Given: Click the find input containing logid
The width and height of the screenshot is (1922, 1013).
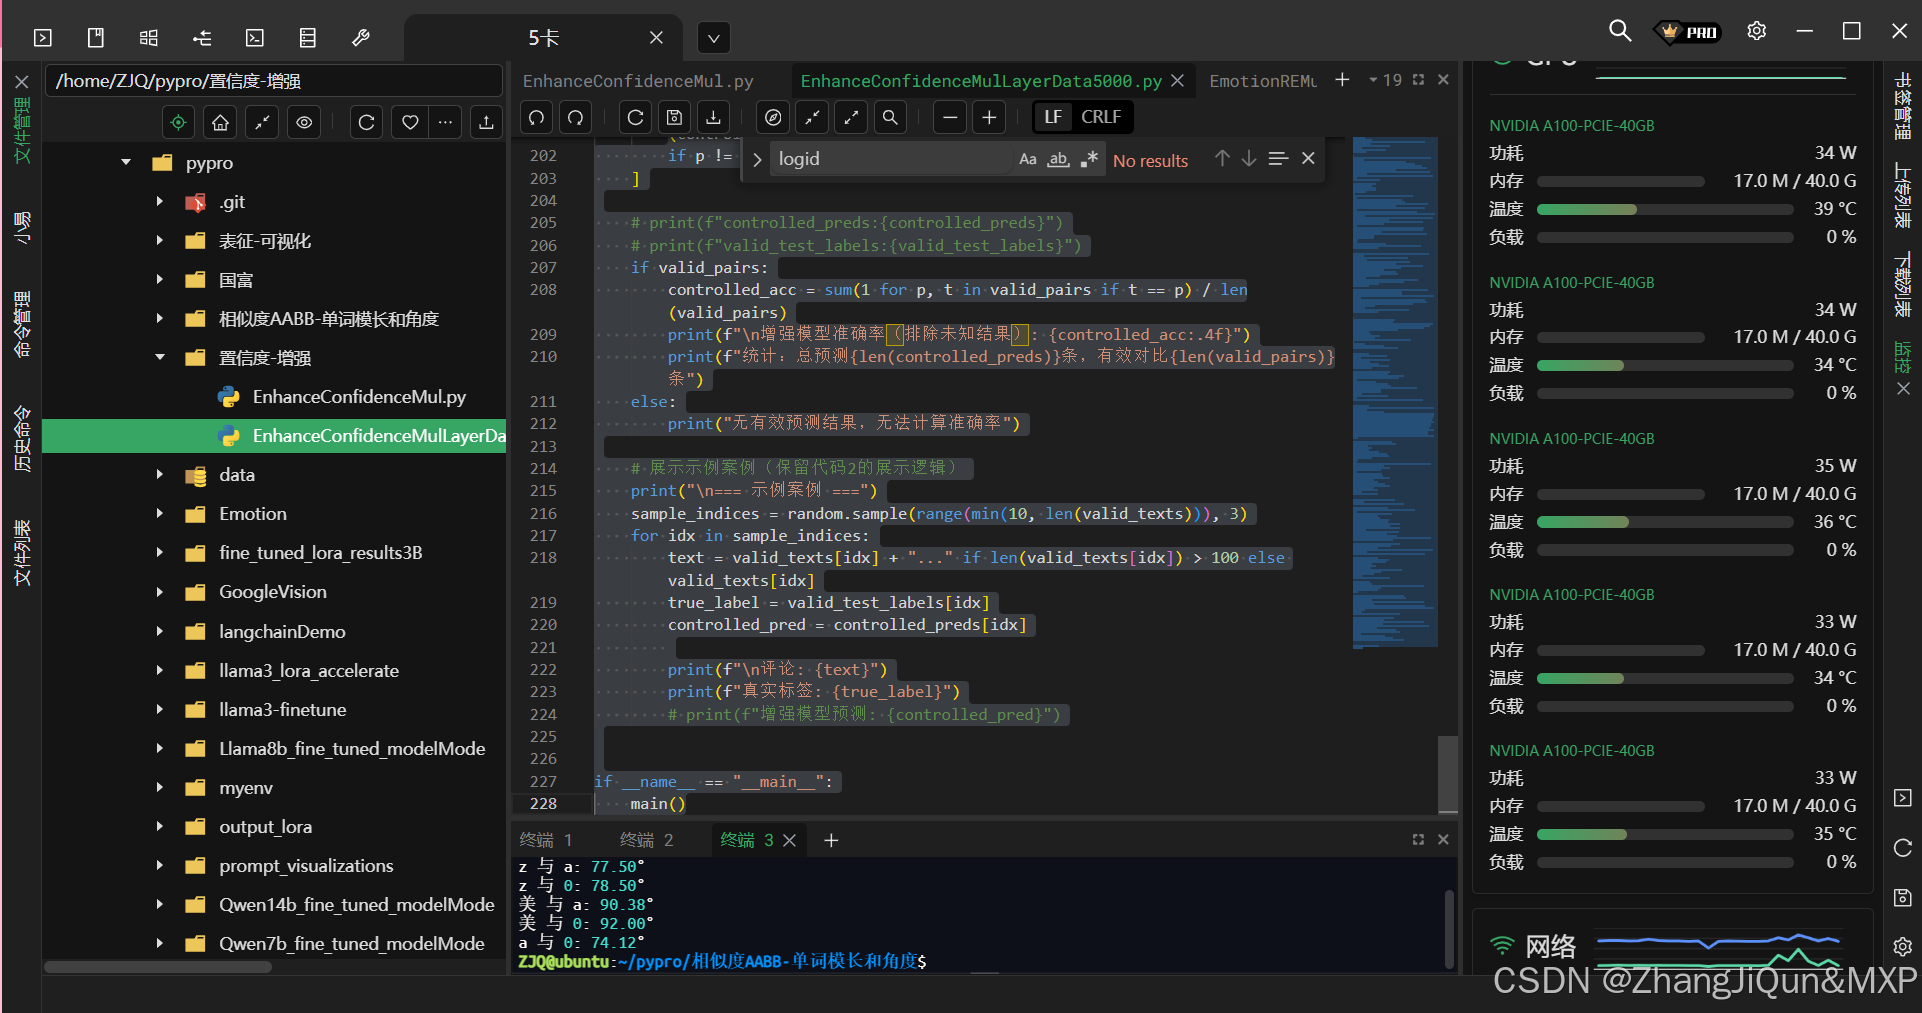Looking at the screenshot, I should pos(890,159).
